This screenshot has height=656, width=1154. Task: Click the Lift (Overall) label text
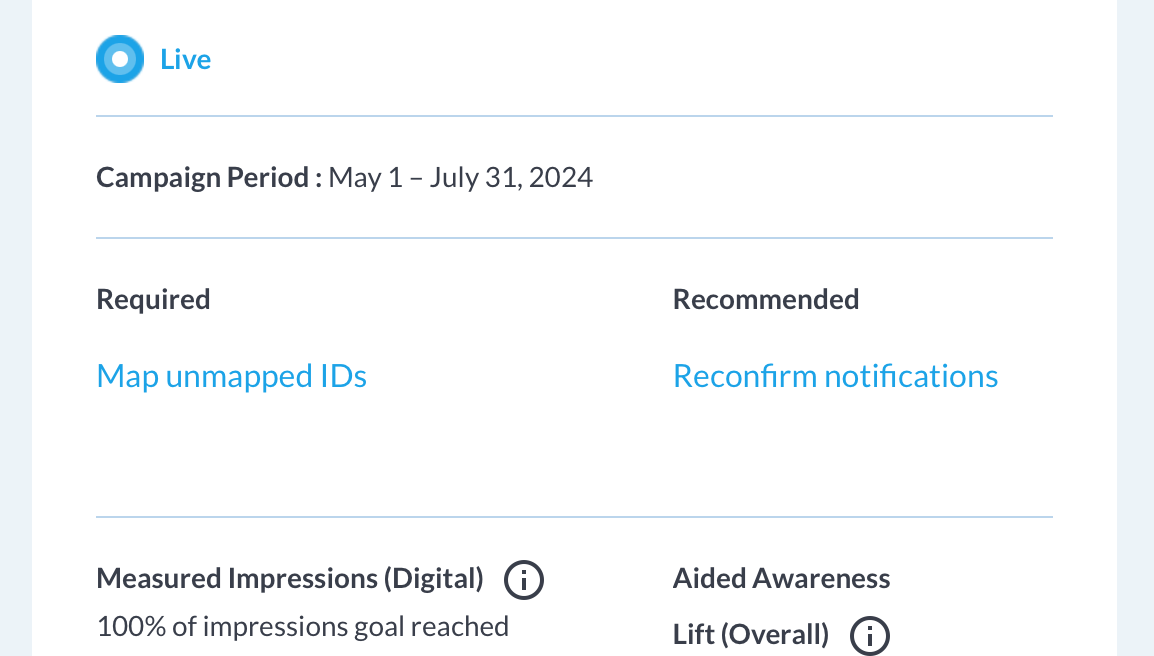coord(751,635)
